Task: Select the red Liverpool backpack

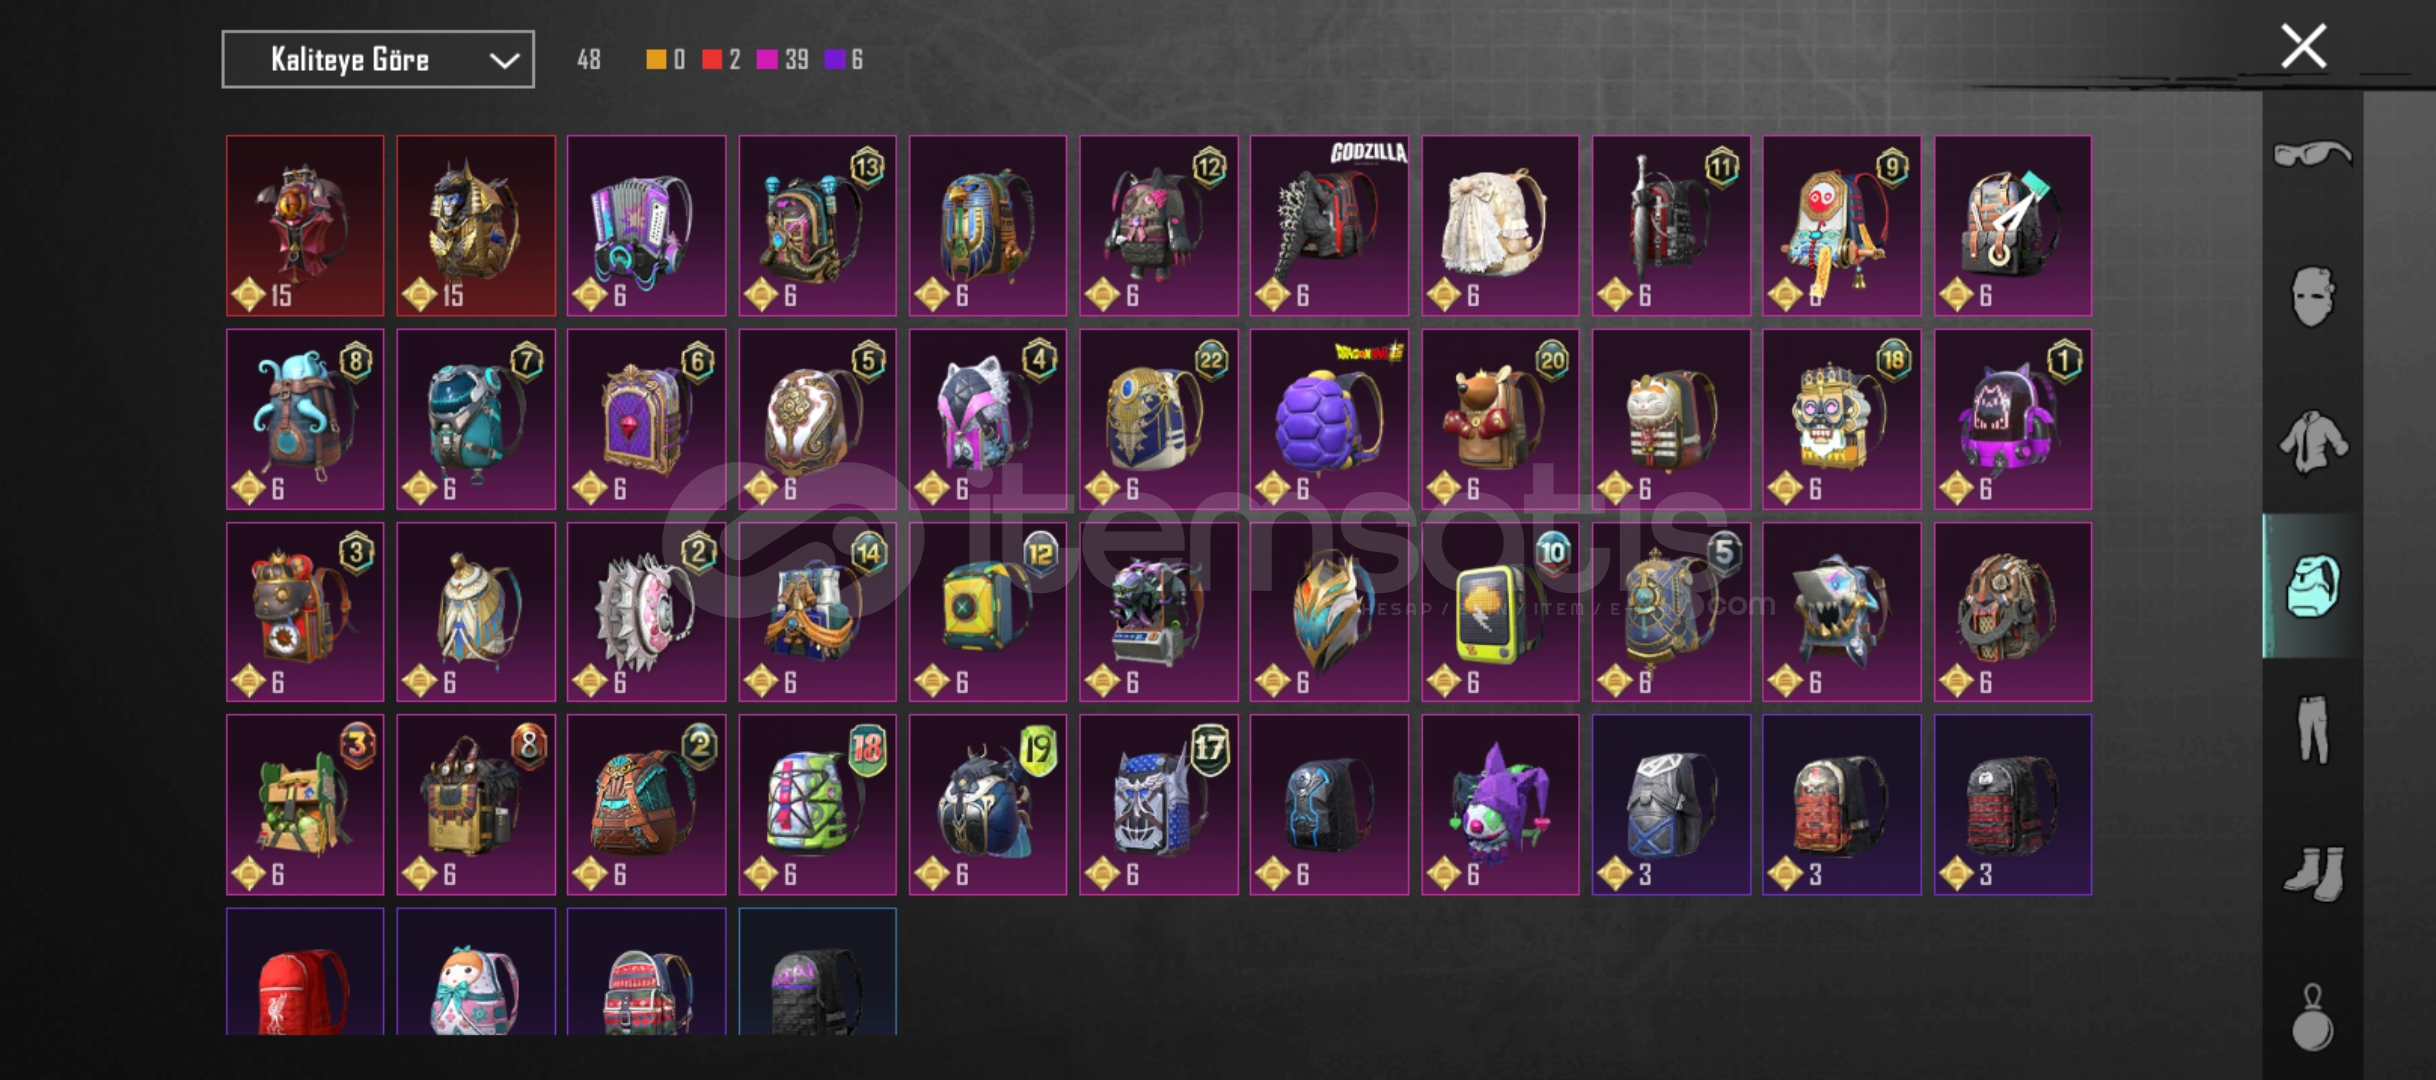Action: (x=305, y=972)
